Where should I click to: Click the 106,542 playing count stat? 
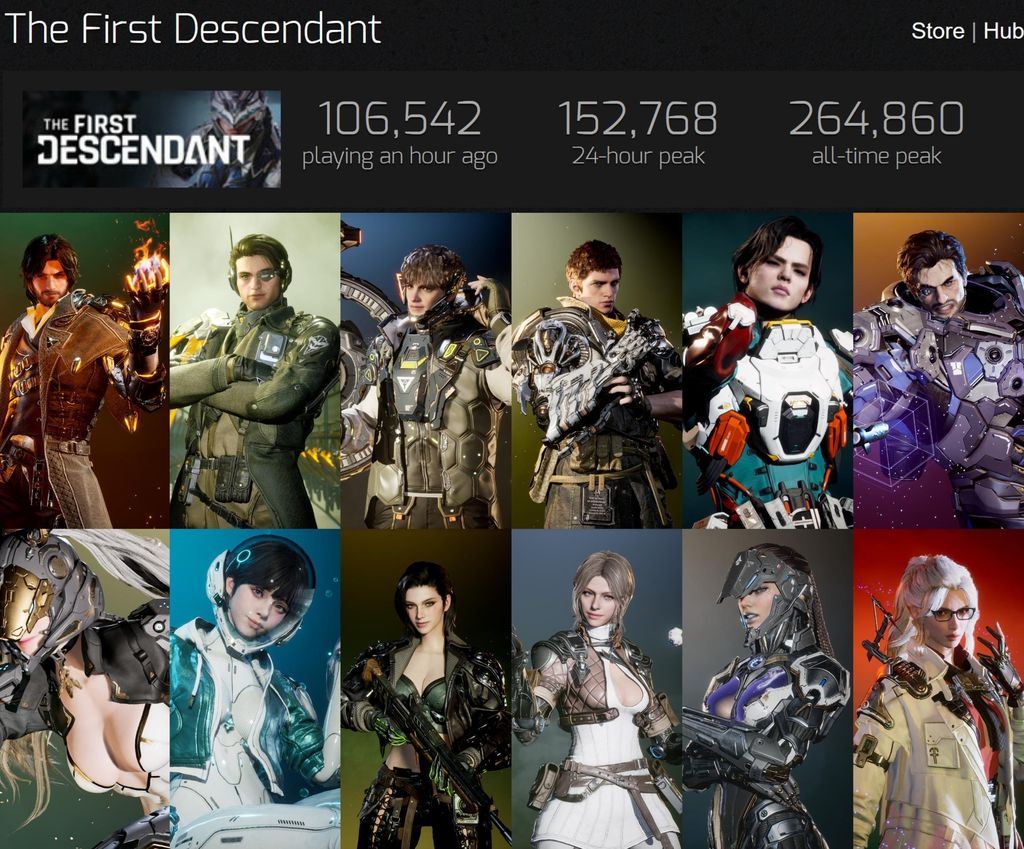400,118
